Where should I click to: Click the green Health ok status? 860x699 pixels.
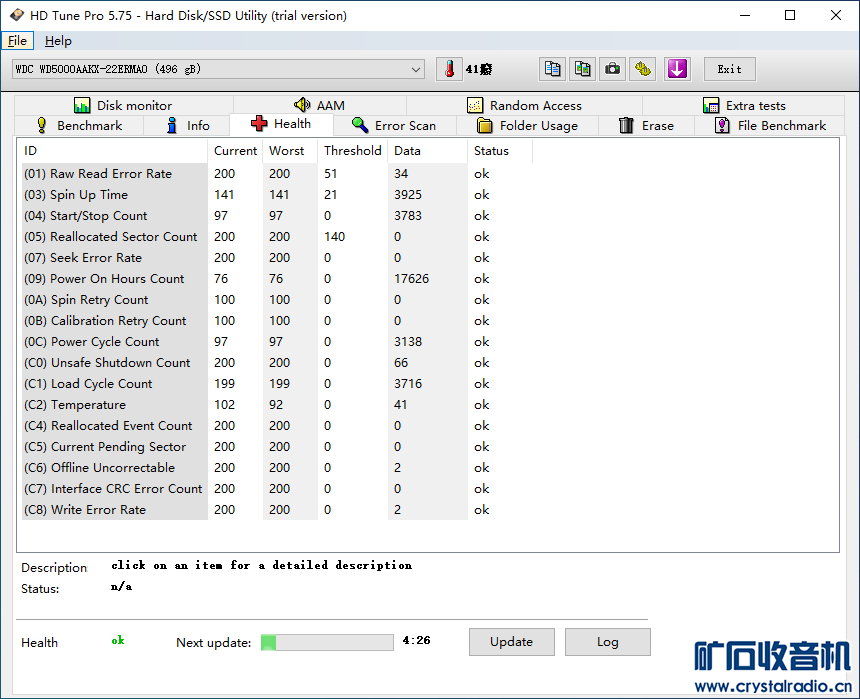coord(118,640)
